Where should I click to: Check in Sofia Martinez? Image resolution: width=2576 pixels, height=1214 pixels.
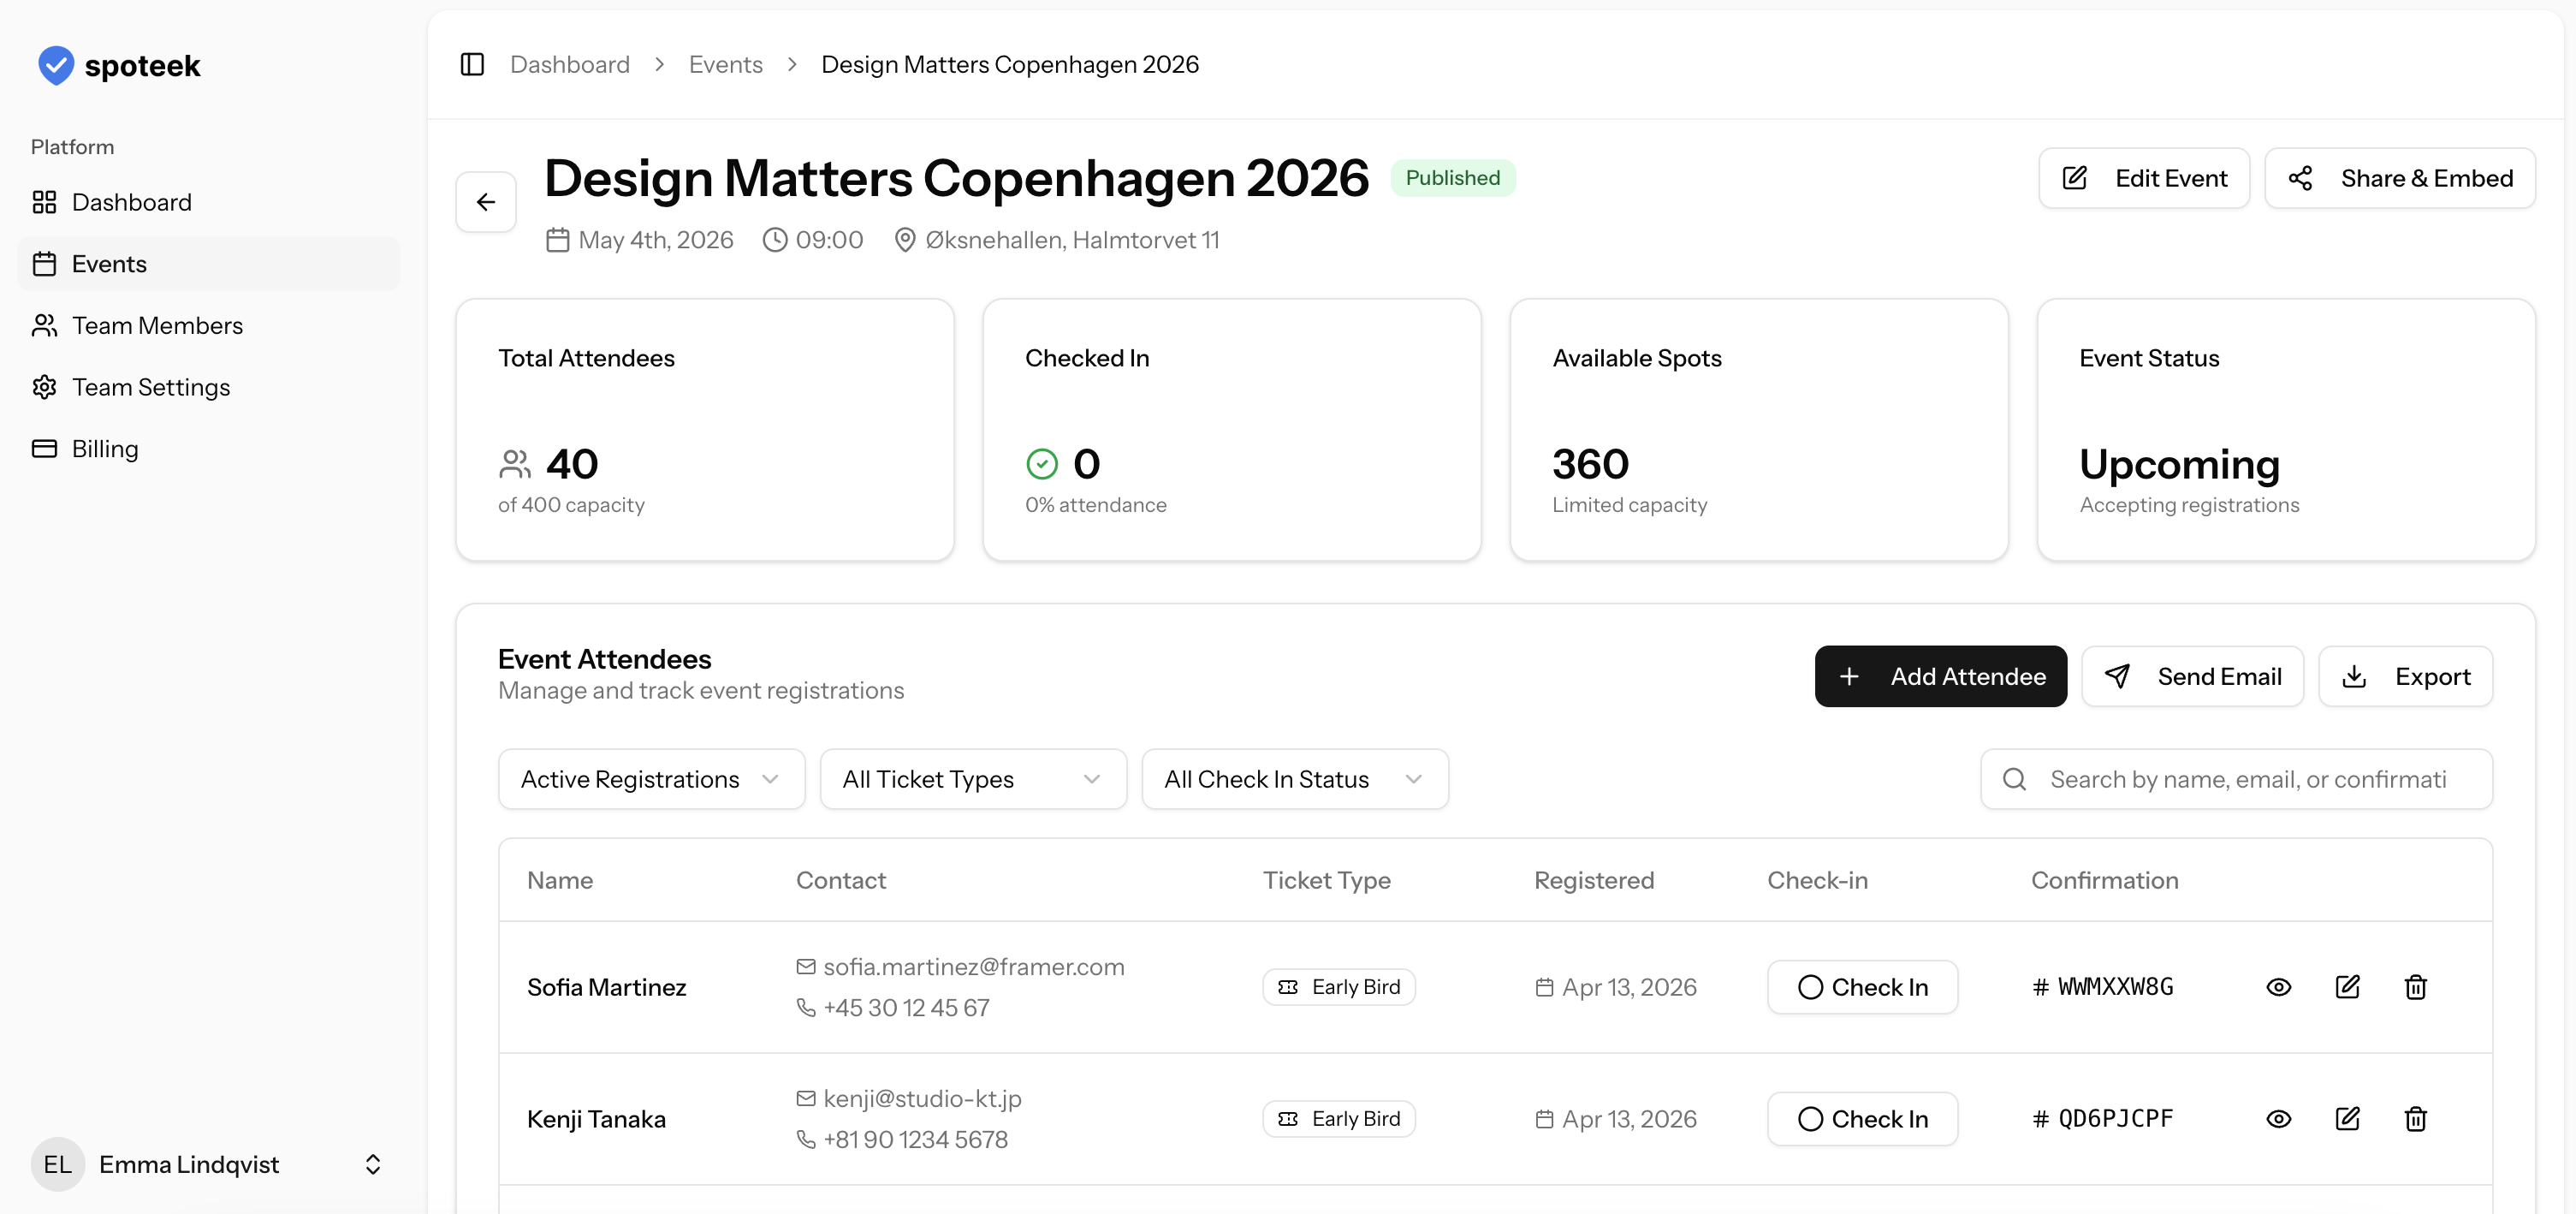click(1862, 987)
